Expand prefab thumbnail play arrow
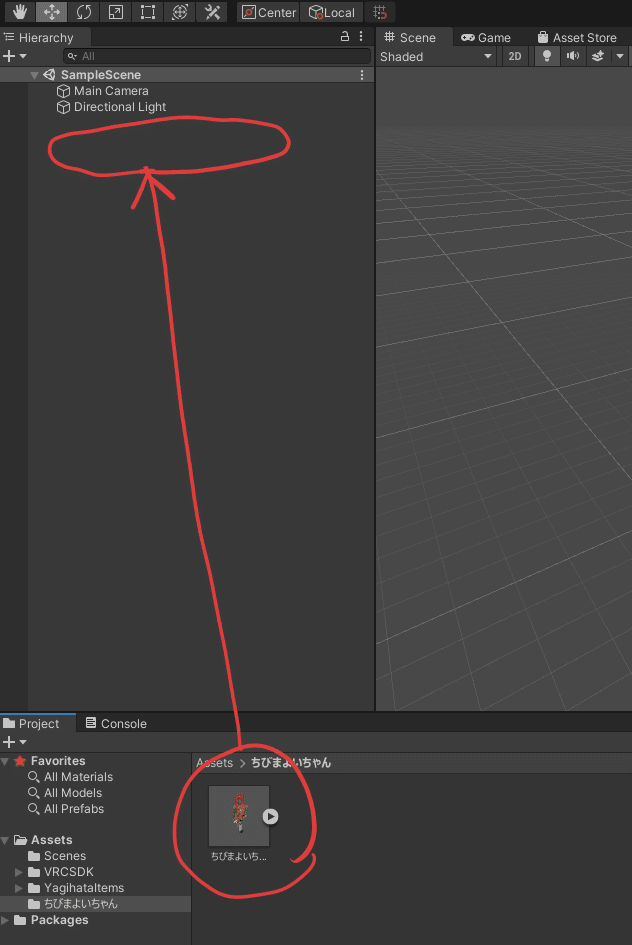This screenshot has height=945, width=632. click(x=271, y=816)
